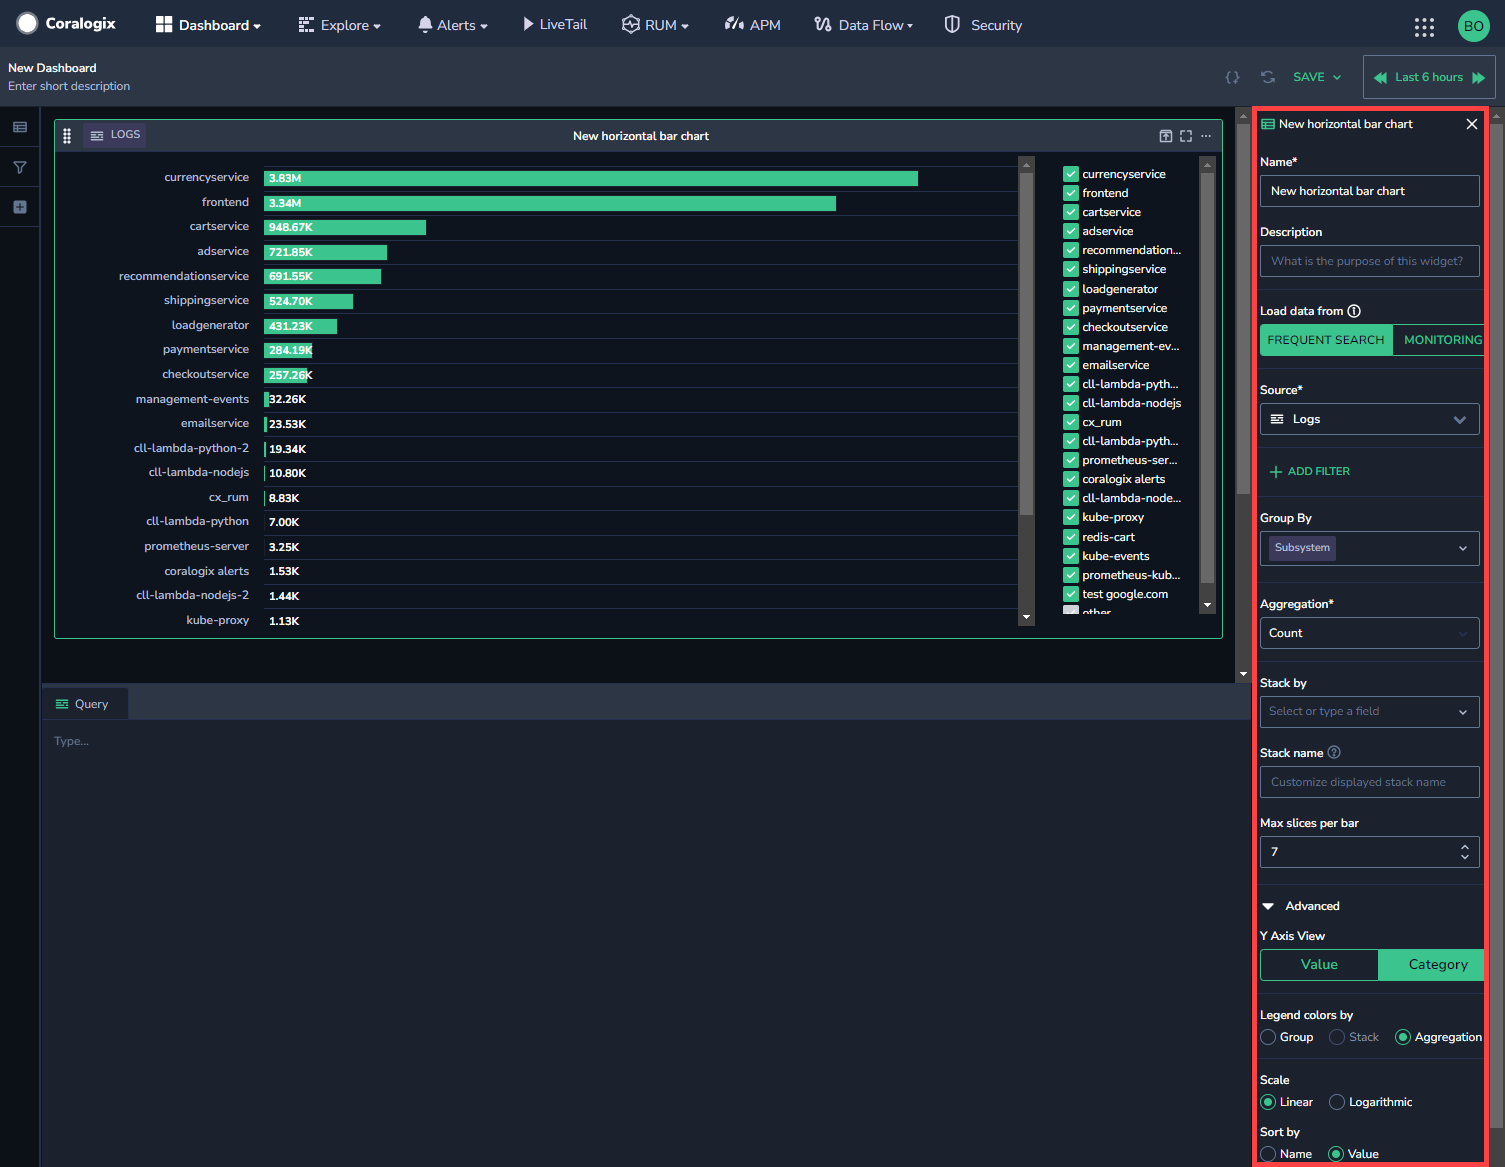The width and height of the screenshot is (1505, 1167).
Task: Open the Group By Subsystem dropdown
Action: pyautogui.click(x=1369, y=548)
